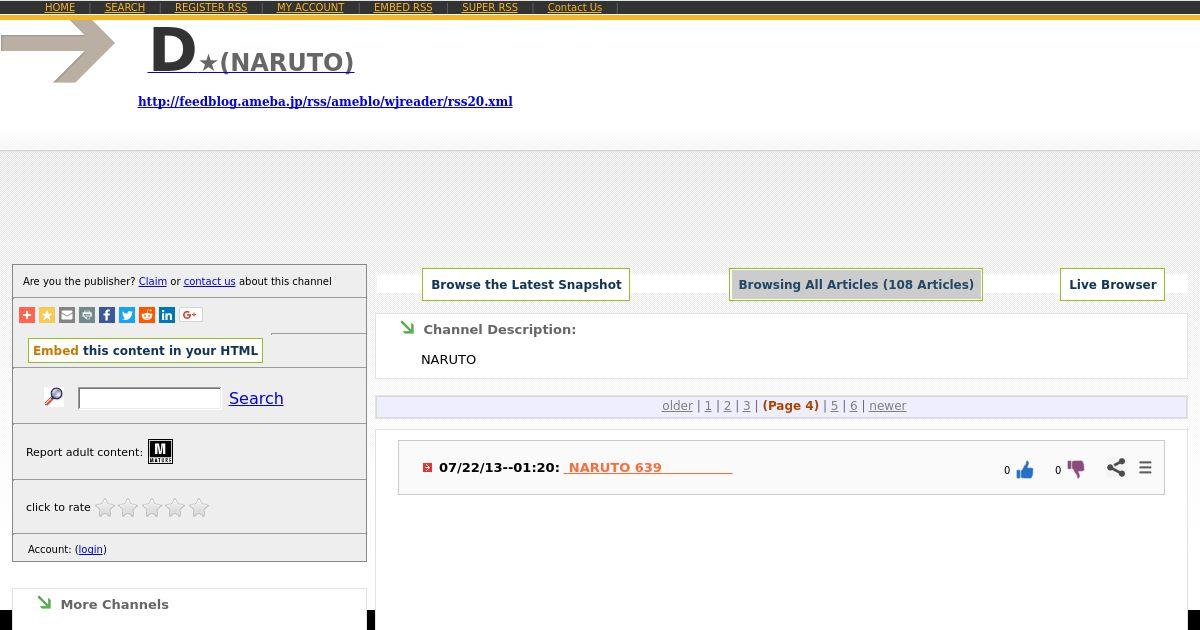The width and height of the screenshot is (1200, 630).
Task: Click Embed this content in your HTML
Action: (x=145, y=350)
